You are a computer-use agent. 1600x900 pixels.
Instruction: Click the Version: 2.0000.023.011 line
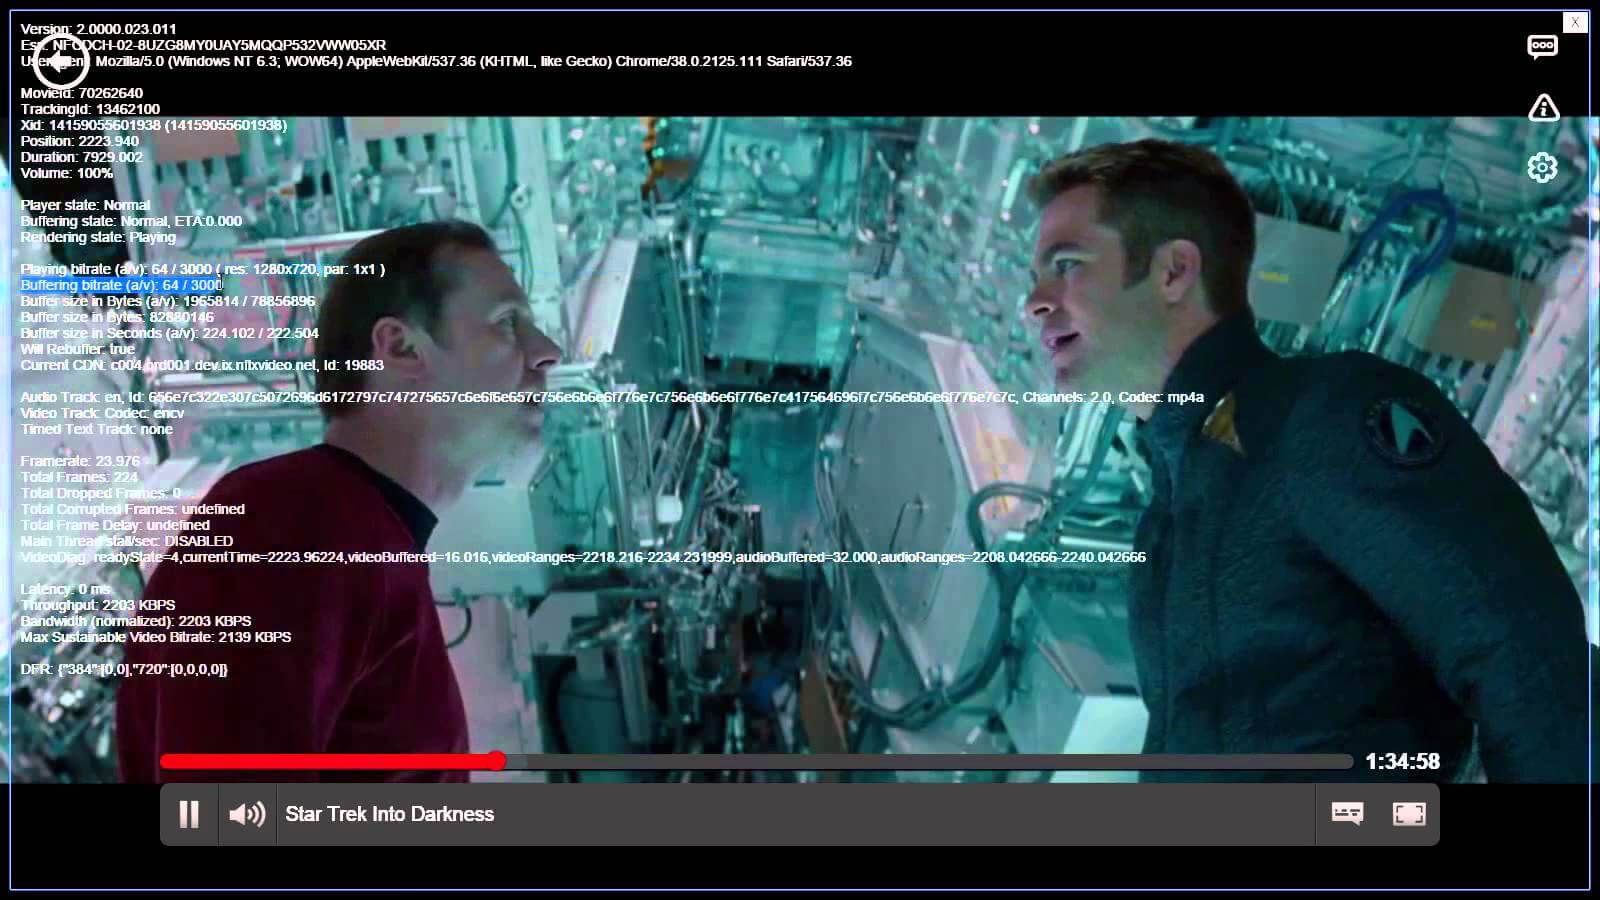click(99, 29)
